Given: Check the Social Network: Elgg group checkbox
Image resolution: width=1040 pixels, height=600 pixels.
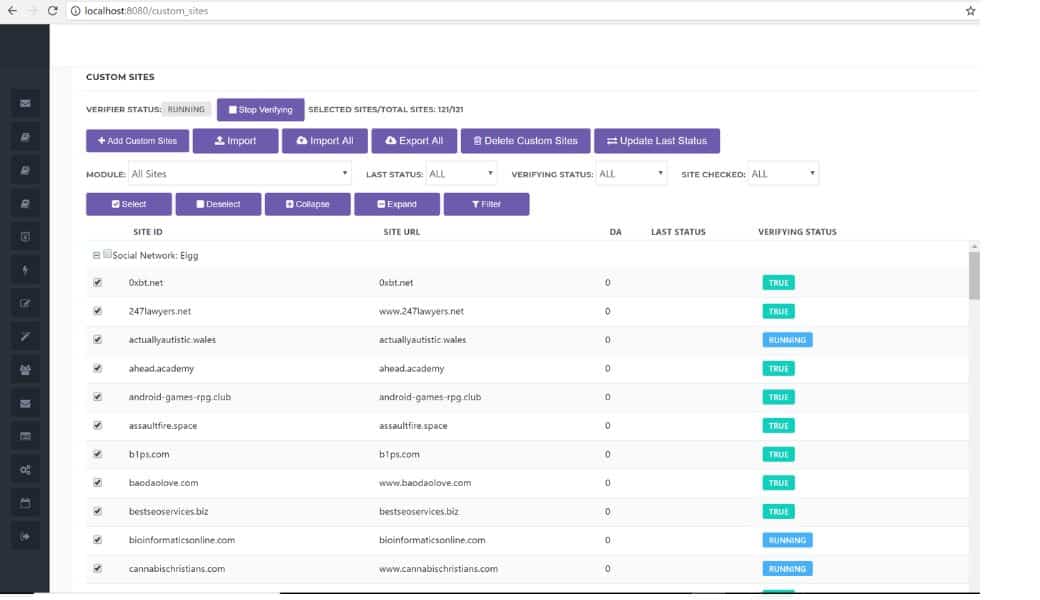Looking at the screenshot, I should pos(107,254).
